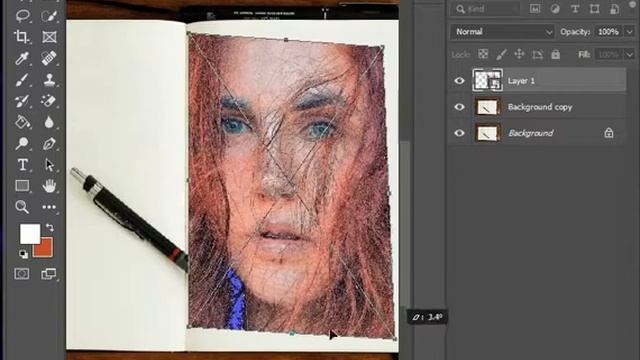Screen dimensions: 640x360
Task: Select the Brush tool
Action: click(22, 80)
